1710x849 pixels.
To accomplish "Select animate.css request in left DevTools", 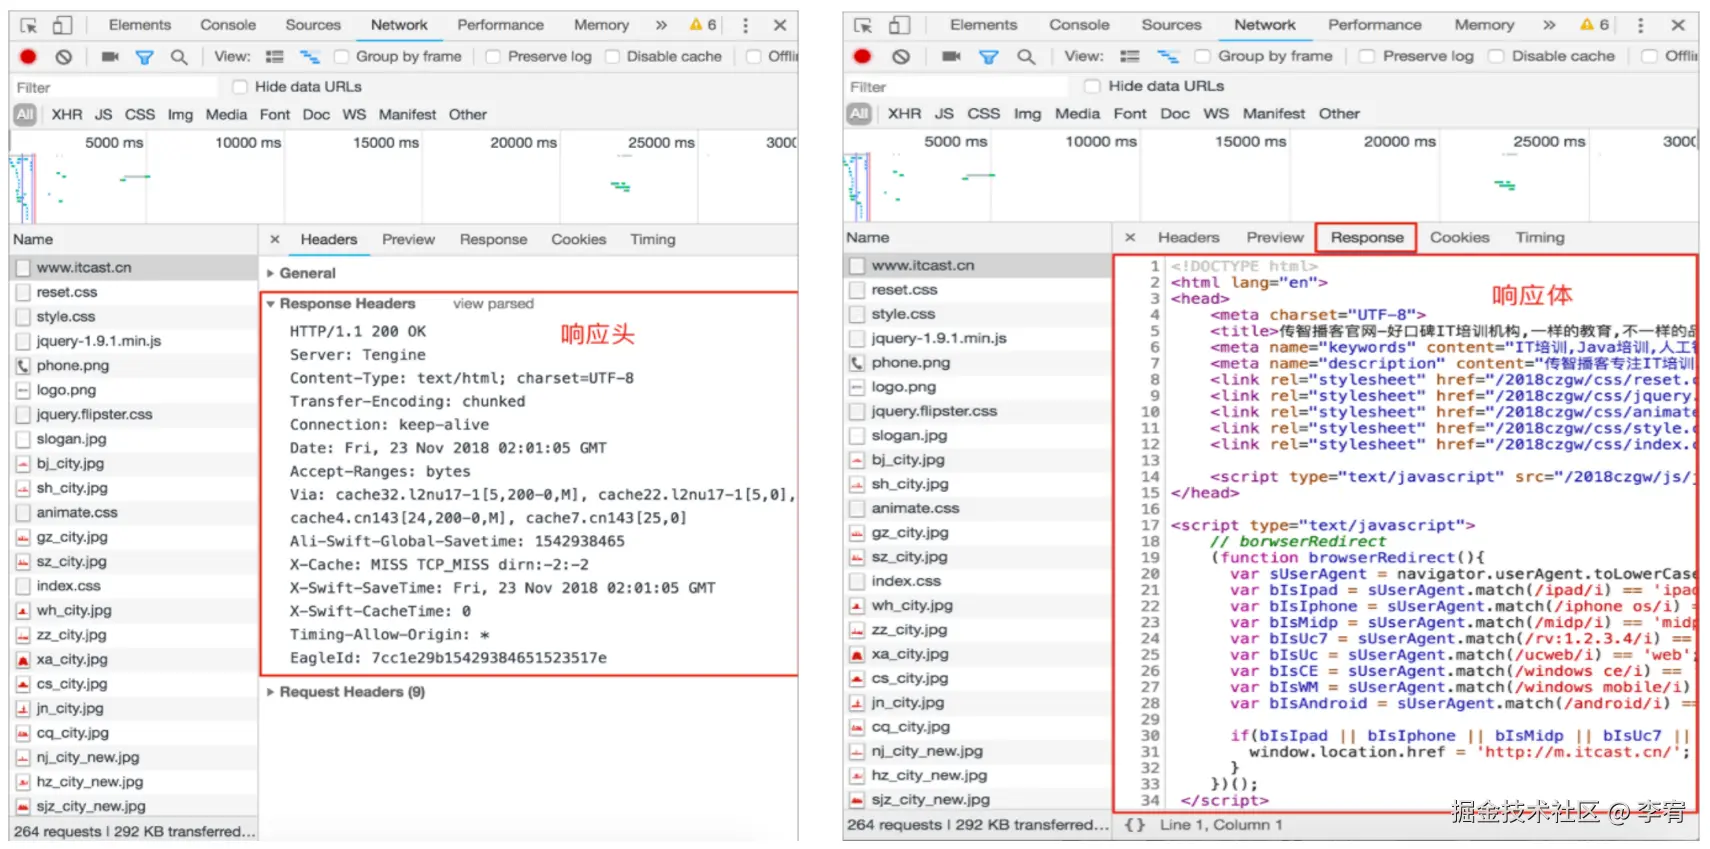I will (x=134, y=513).
